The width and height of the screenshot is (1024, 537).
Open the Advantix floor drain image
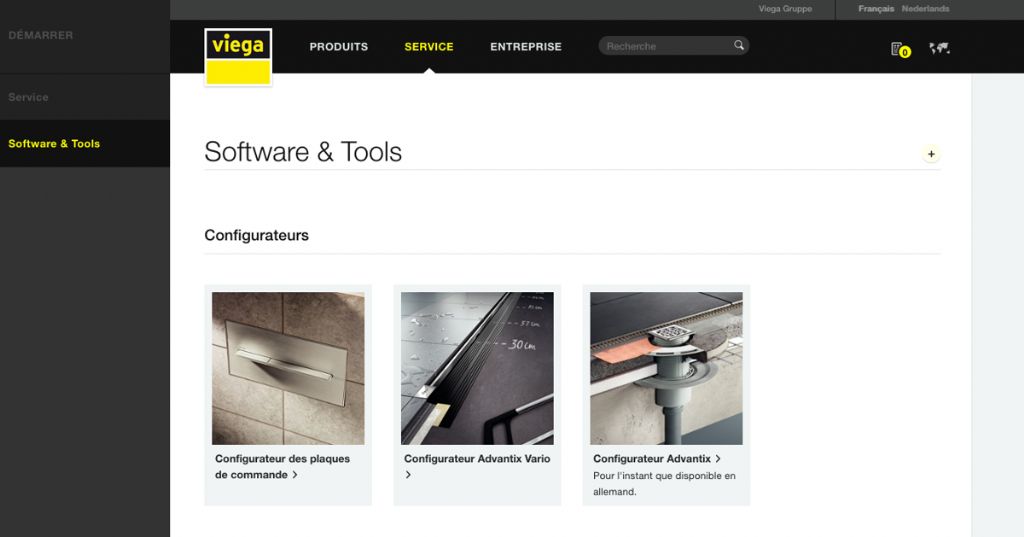(x=666, y=368)
